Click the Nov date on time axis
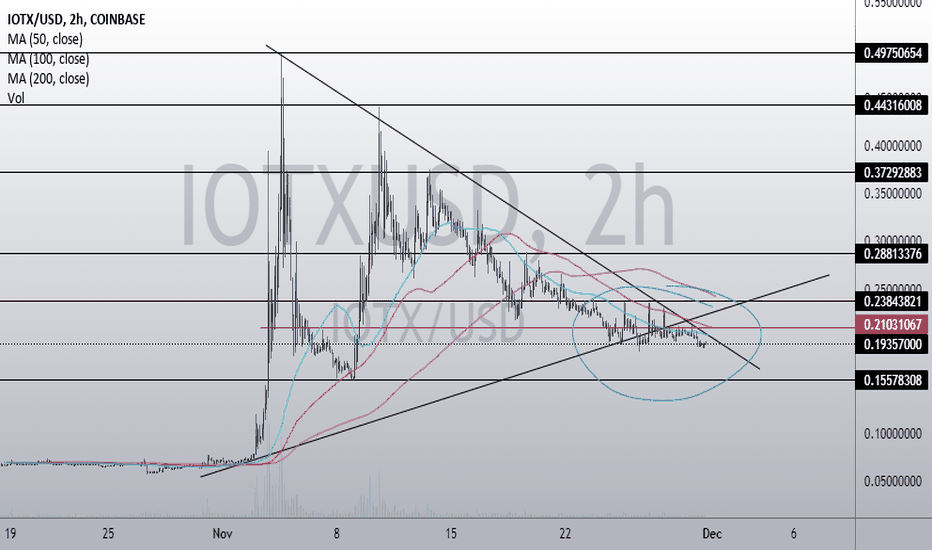932x550 pixels. [x=222, y=534]
